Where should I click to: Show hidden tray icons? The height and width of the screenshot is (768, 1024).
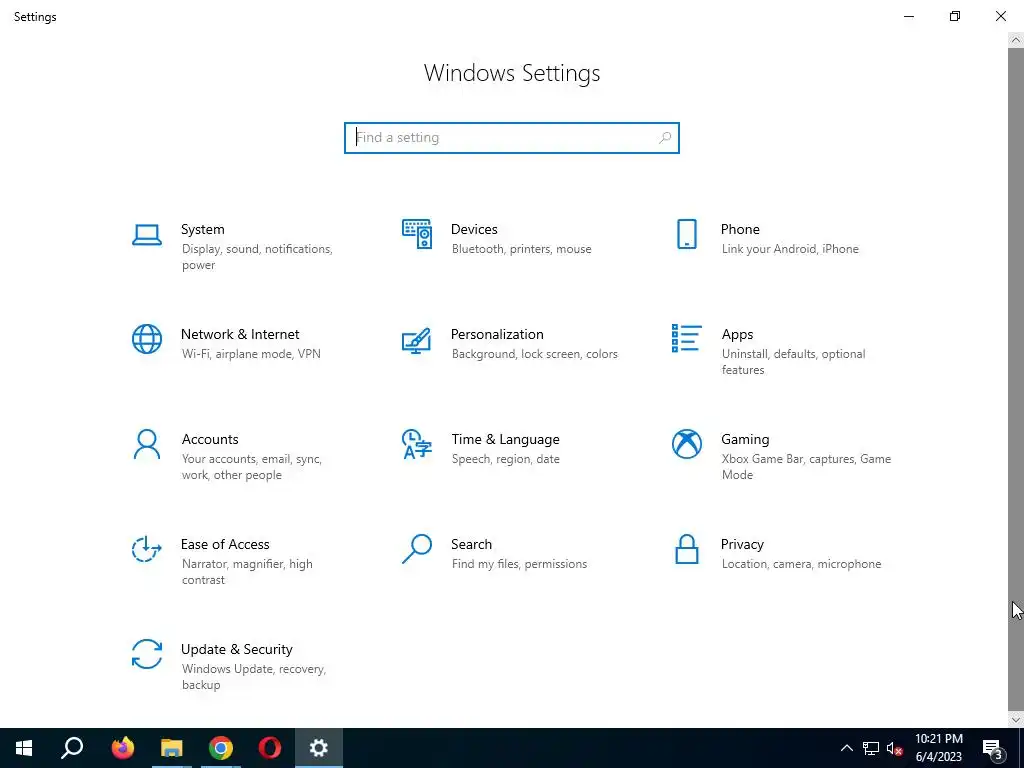pyautogui.click(x=846, y=748)
